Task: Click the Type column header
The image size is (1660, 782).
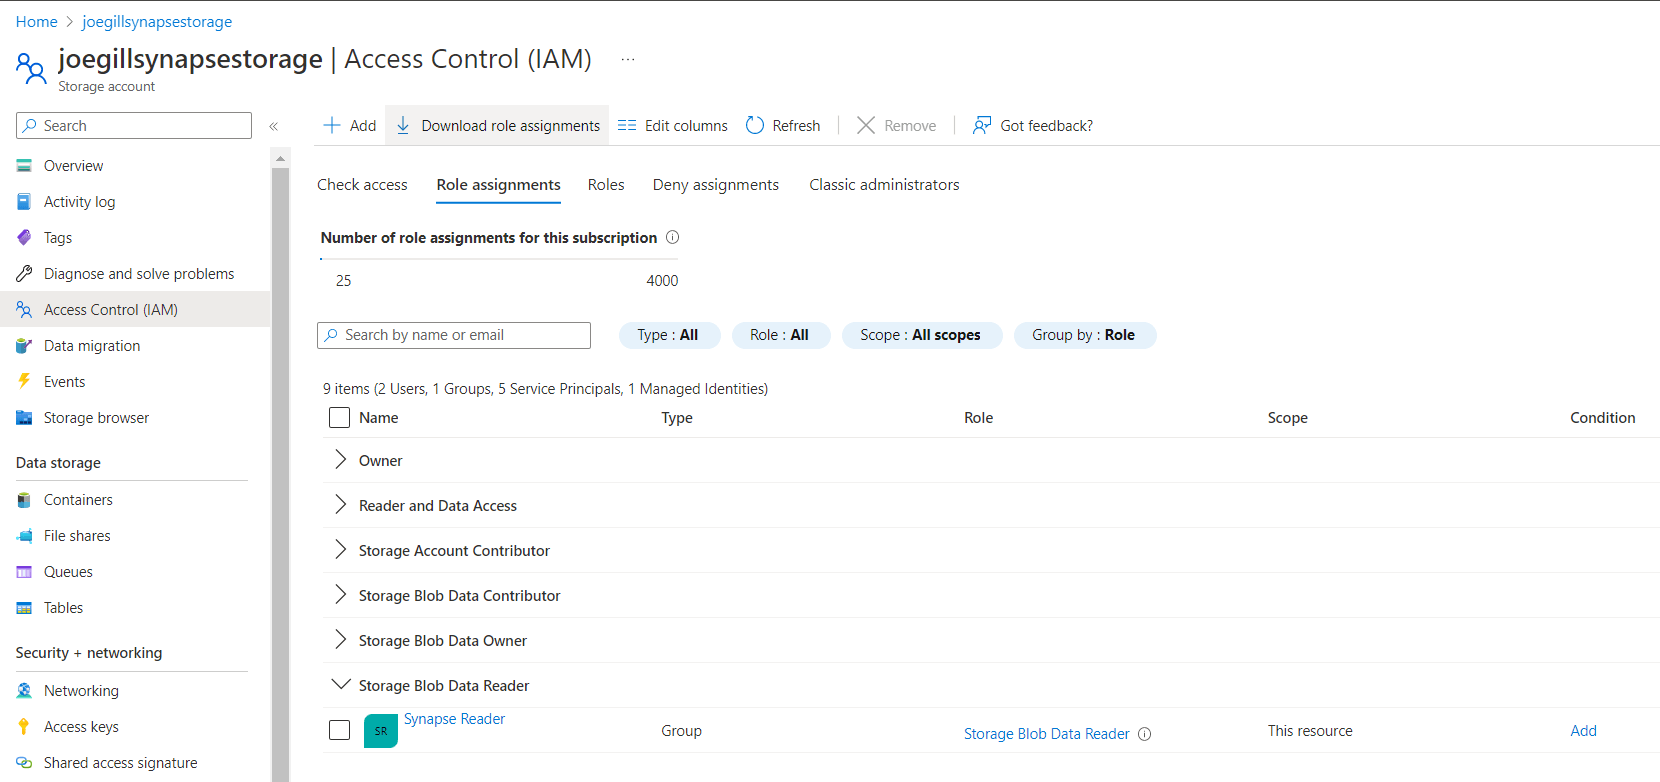Action: [x=677, y=418]
